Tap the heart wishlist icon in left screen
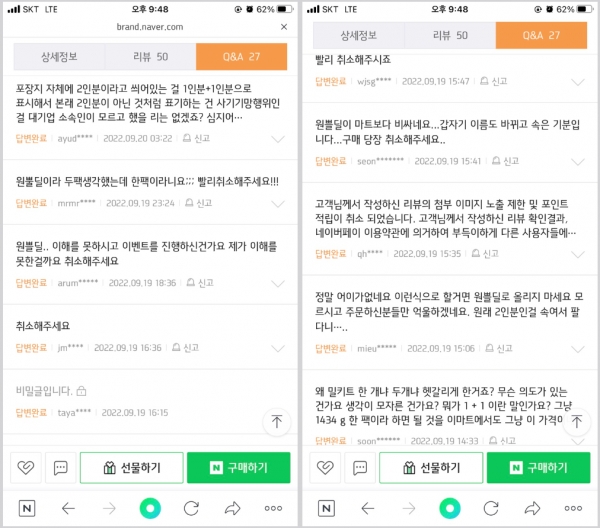Screen dimensions: 600x528 26,468
